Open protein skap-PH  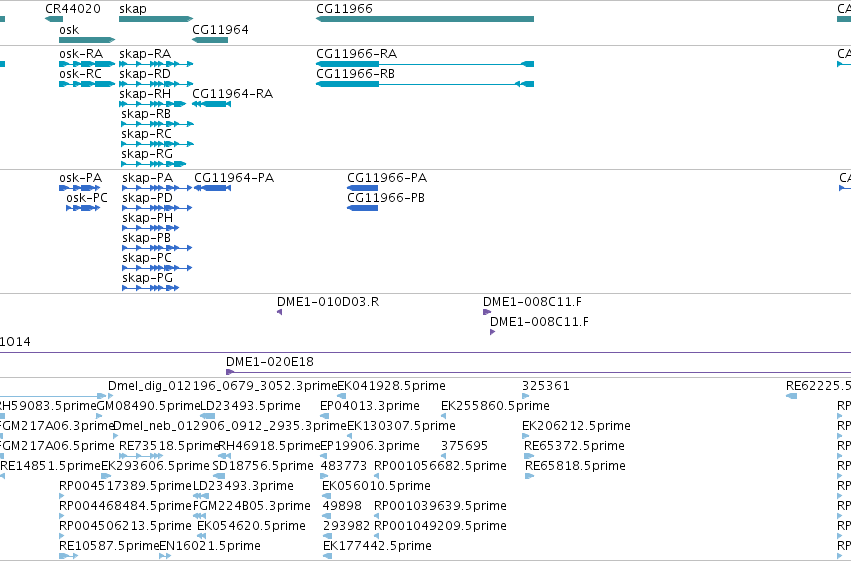[148, 218]
